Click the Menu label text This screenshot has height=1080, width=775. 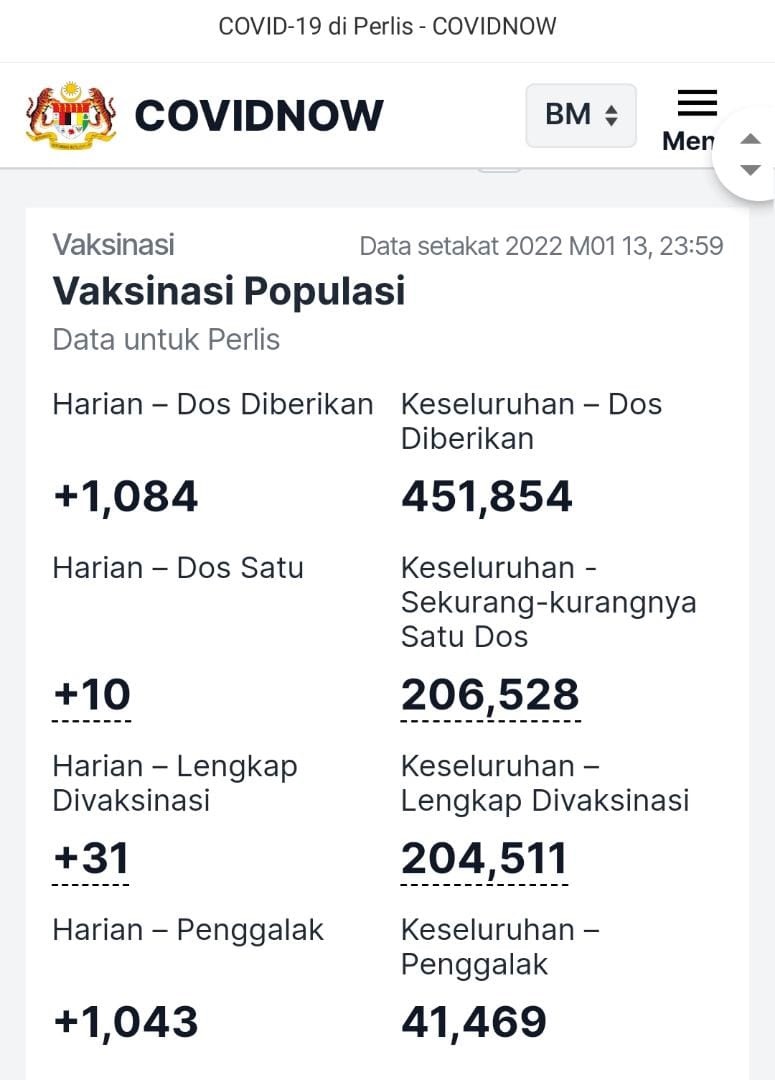(688, 141)
